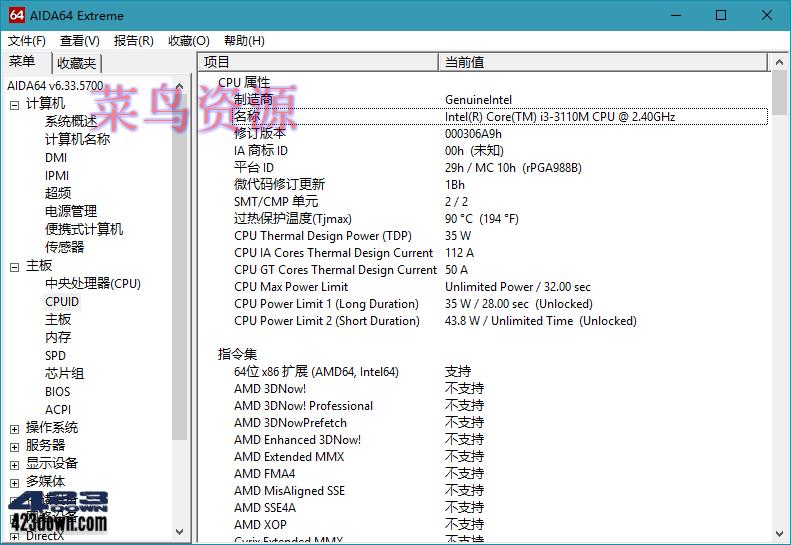The width and height of the screenshot is (791, 545).
Task: Select the 制造商 row
Action: [499, 99]
